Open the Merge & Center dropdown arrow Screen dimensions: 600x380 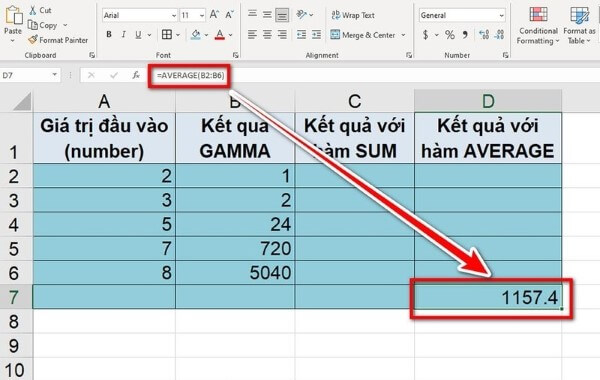coord(403,35)
